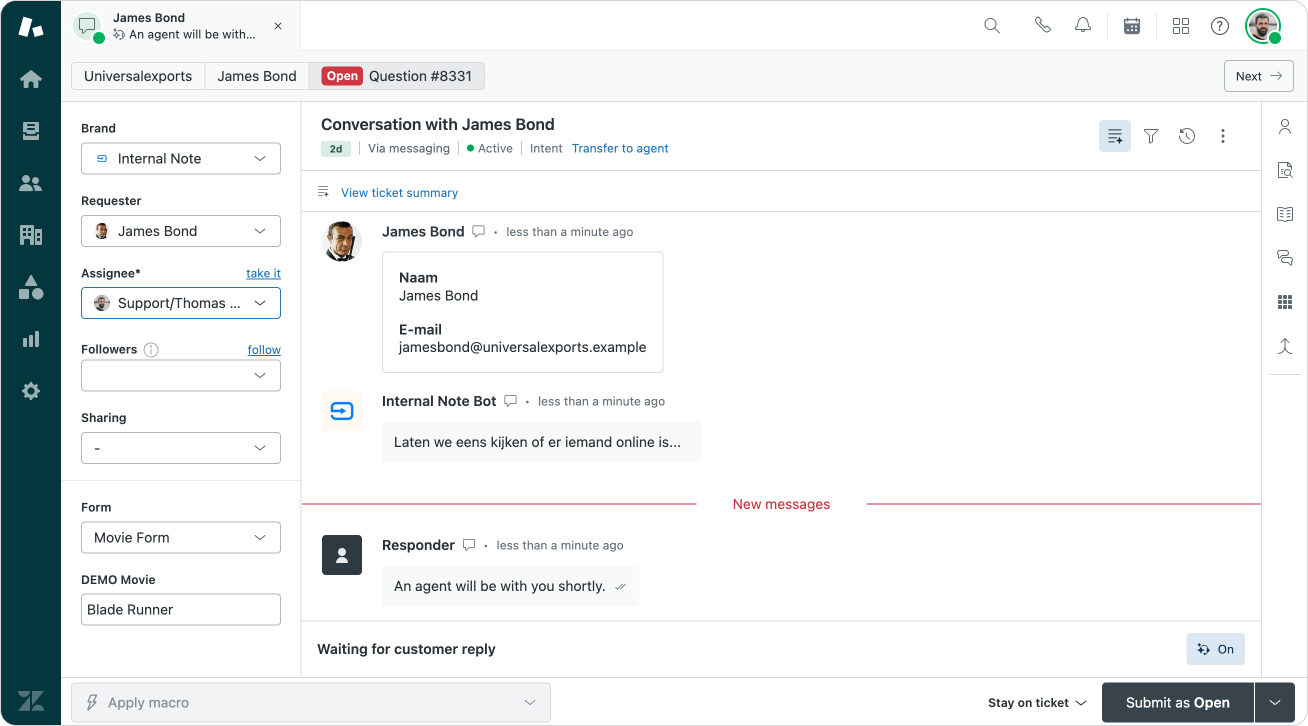This screenshot has width=1308, height=726.
Task: Open the Apply macro dropdown
Action: [x=311, y=703]
